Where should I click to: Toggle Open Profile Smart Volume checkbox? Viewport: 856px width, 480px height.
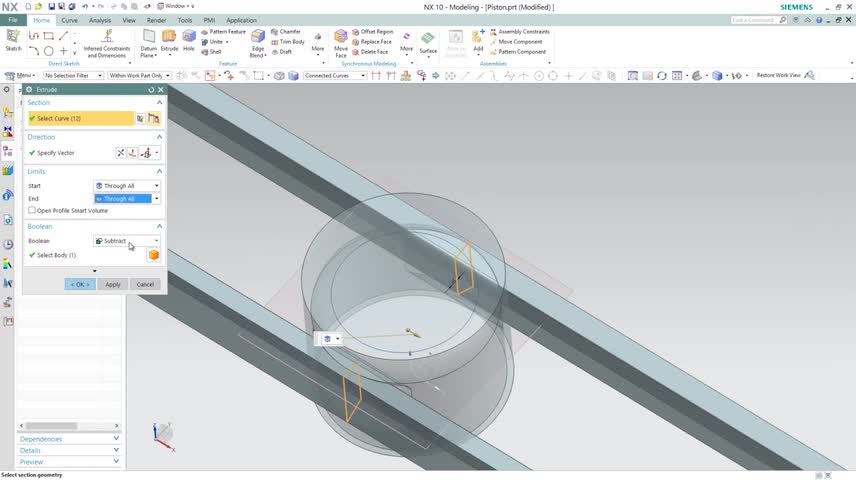[x=32, y=210]
